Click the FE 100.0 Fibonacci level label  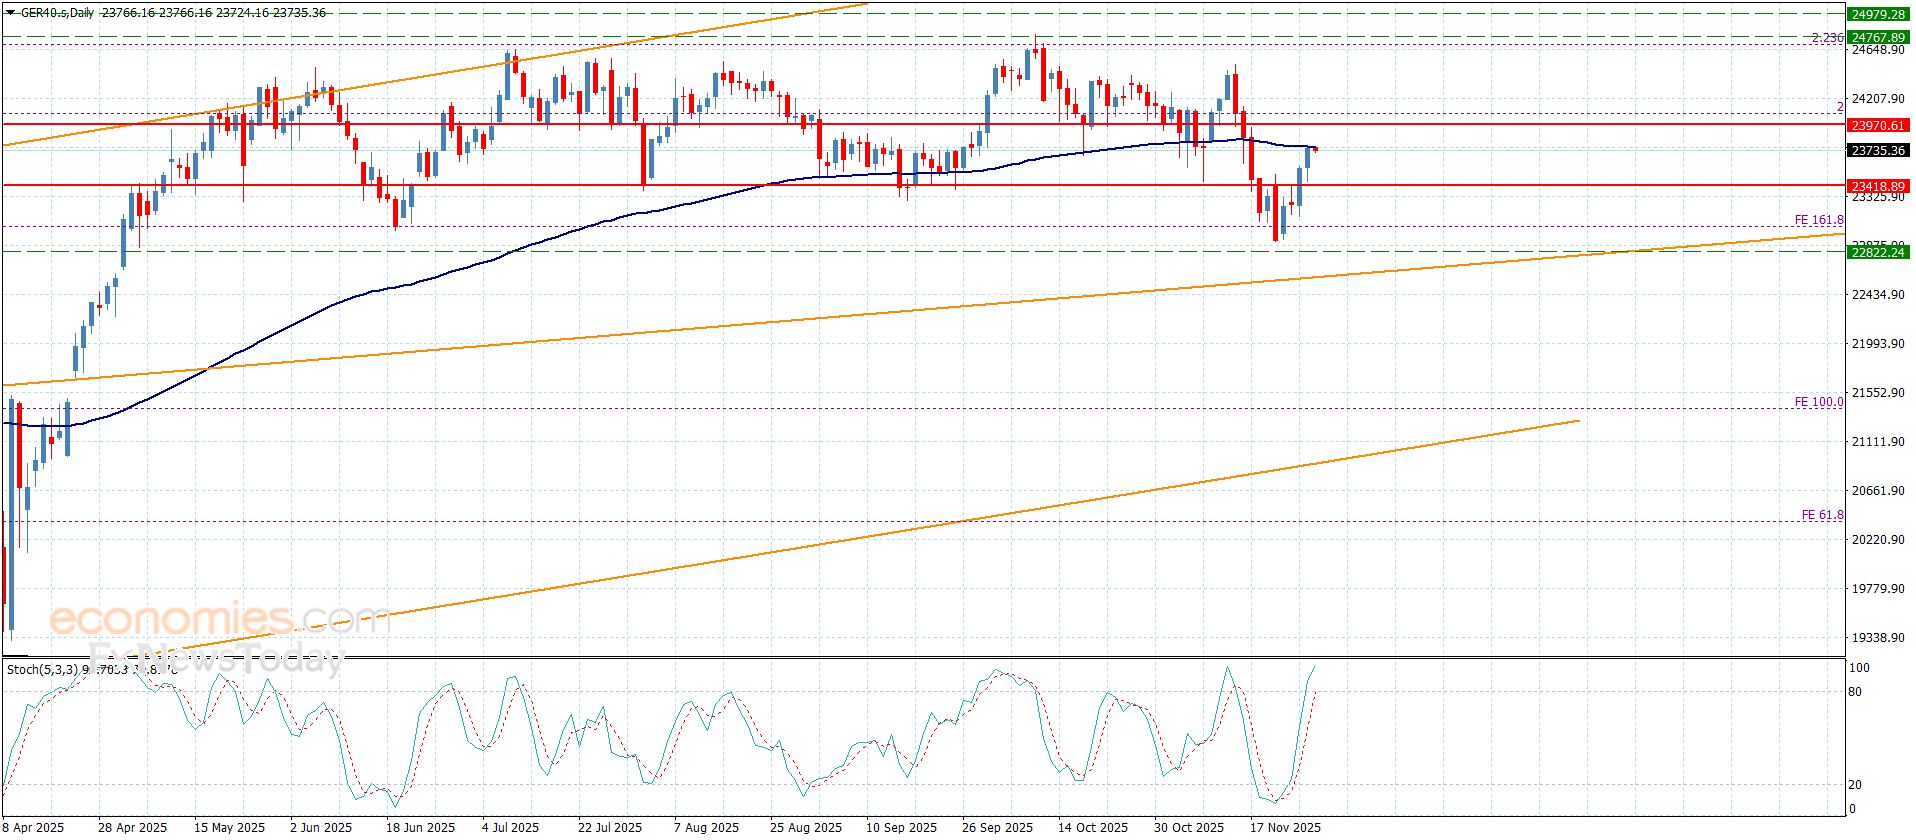point(1818,402)
